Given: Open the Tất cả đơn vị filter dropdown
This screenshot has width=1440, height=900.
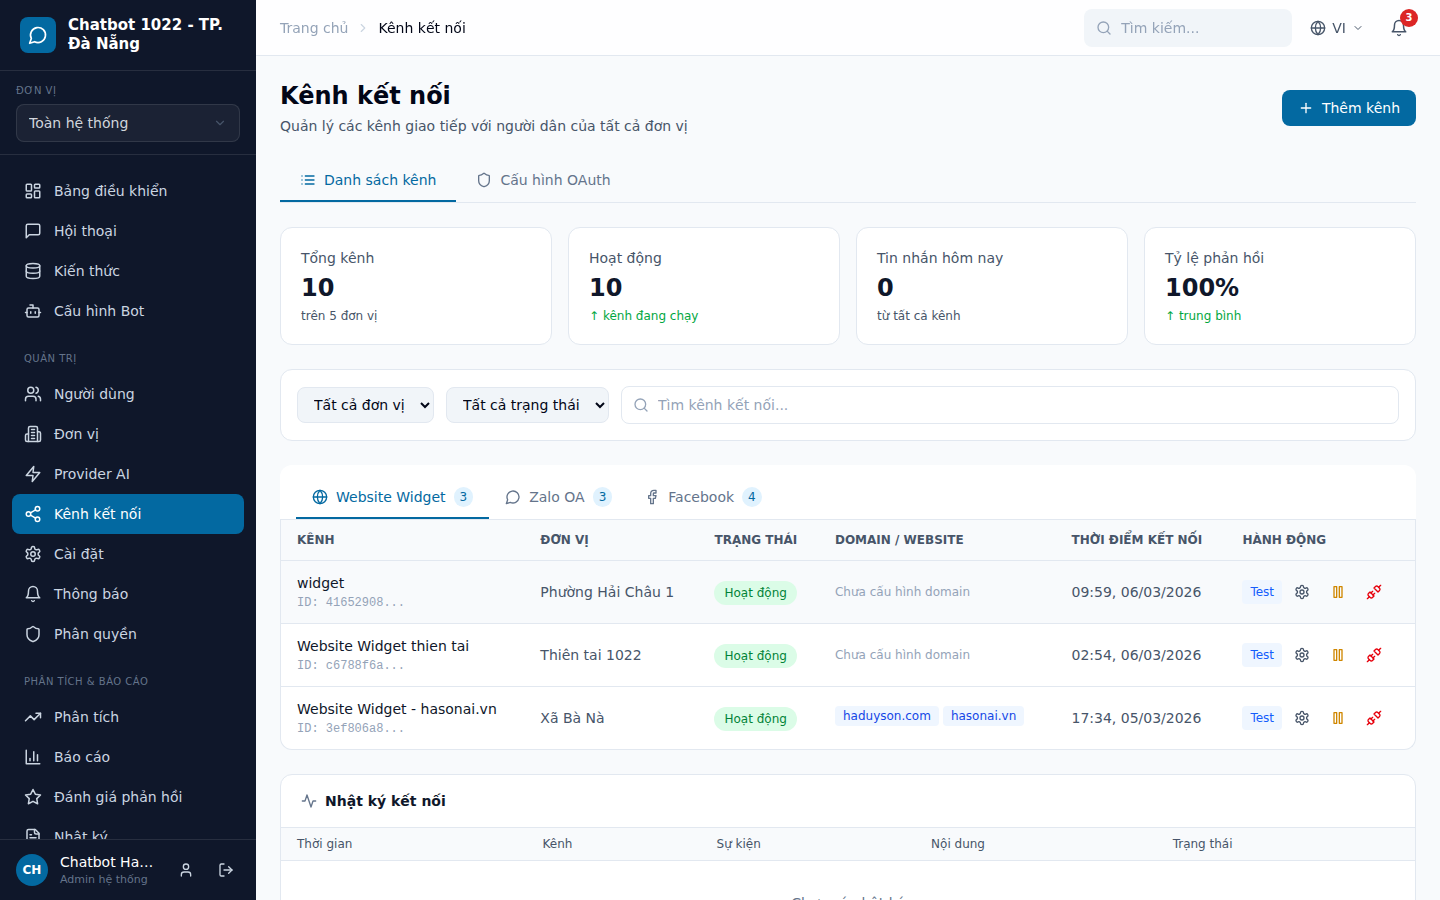Looking at the screenshot, I should [365, 404].
